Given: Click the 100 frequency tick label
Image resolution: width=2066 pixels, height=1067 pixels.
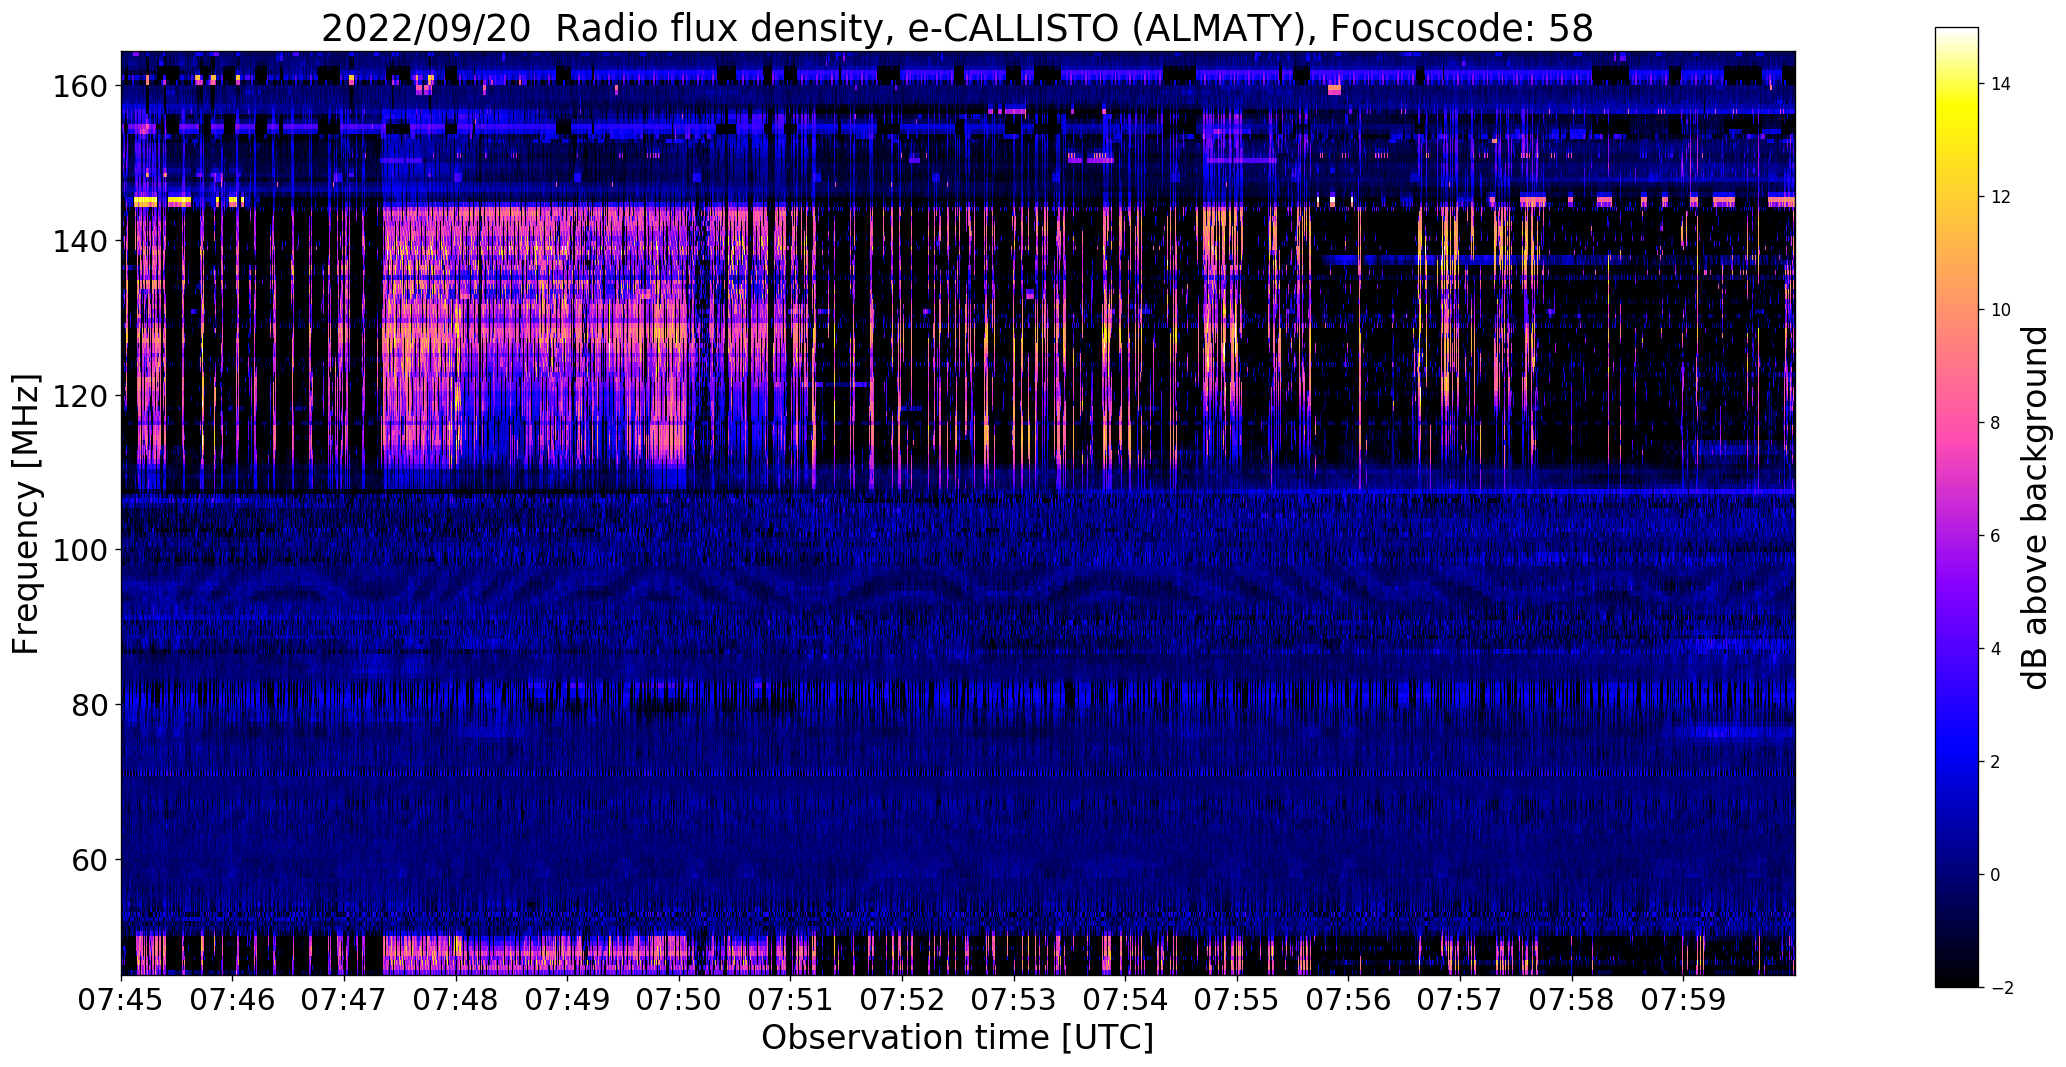Looking at the screenshot, I should 80,550.
